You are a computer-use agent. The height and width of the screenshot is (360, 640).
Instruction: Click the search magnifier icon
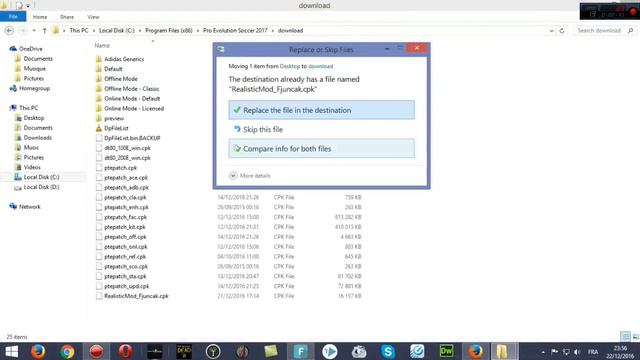[630, 31]
